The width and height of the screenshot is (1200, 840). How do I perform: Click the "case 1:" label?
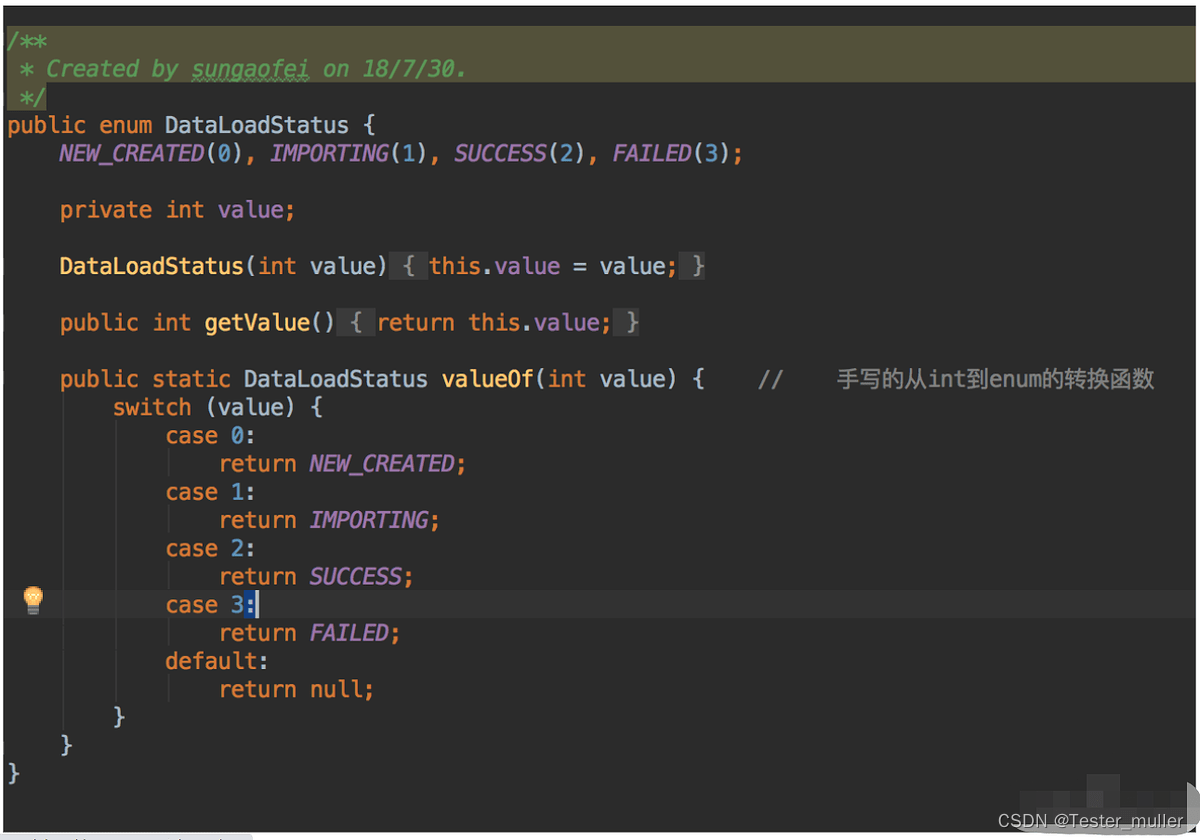coord(211,492)
